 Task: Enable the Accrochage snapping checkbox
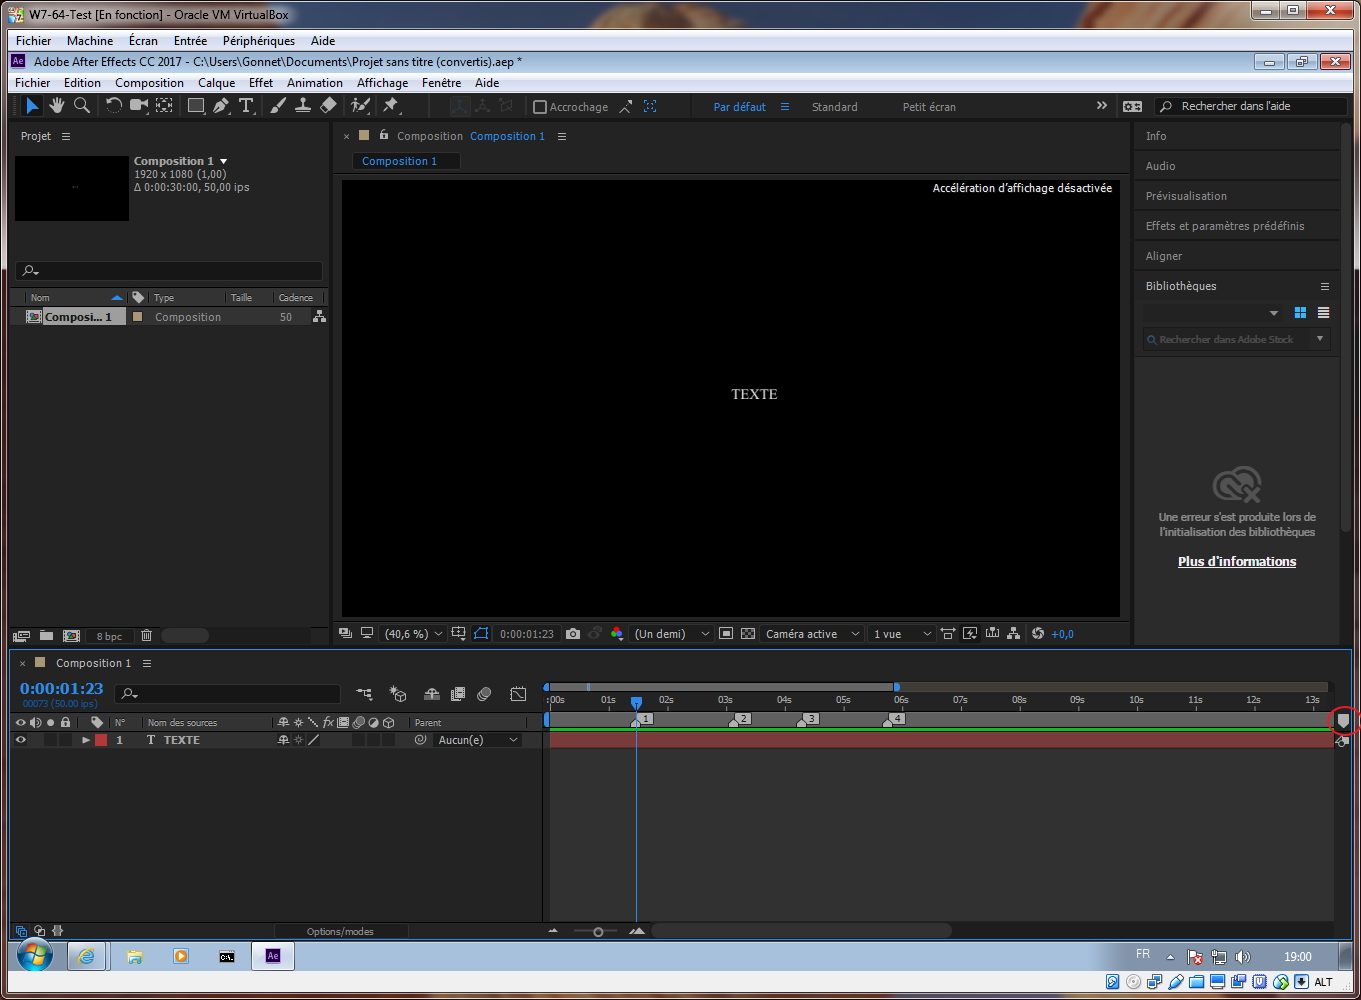point(540,107)
